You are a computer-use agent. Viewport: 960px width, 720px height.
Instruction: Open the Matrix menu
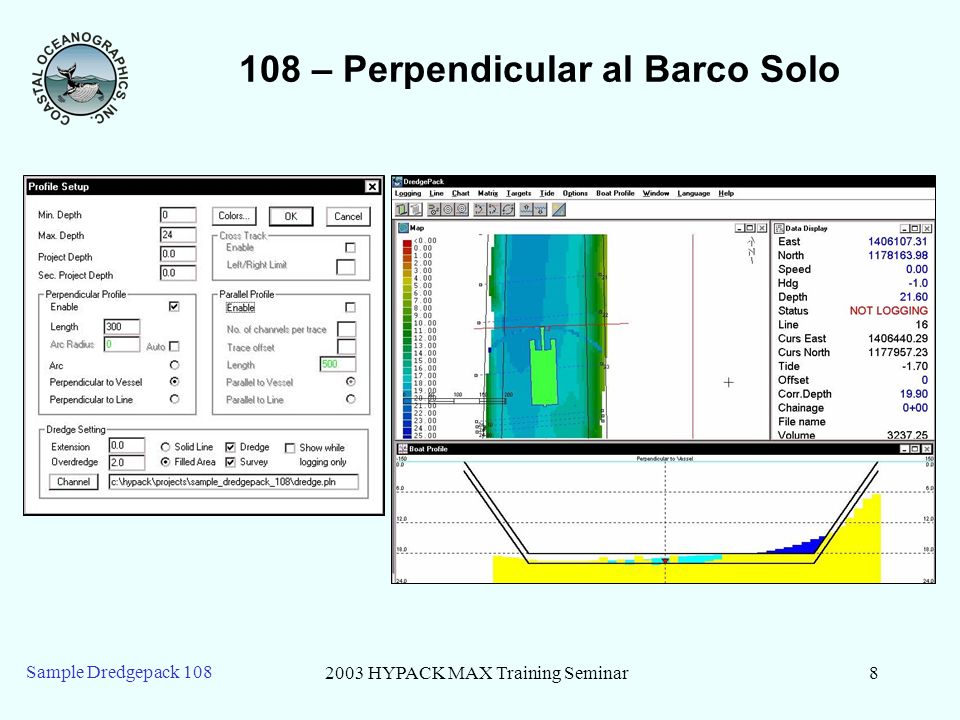[488, 193]
